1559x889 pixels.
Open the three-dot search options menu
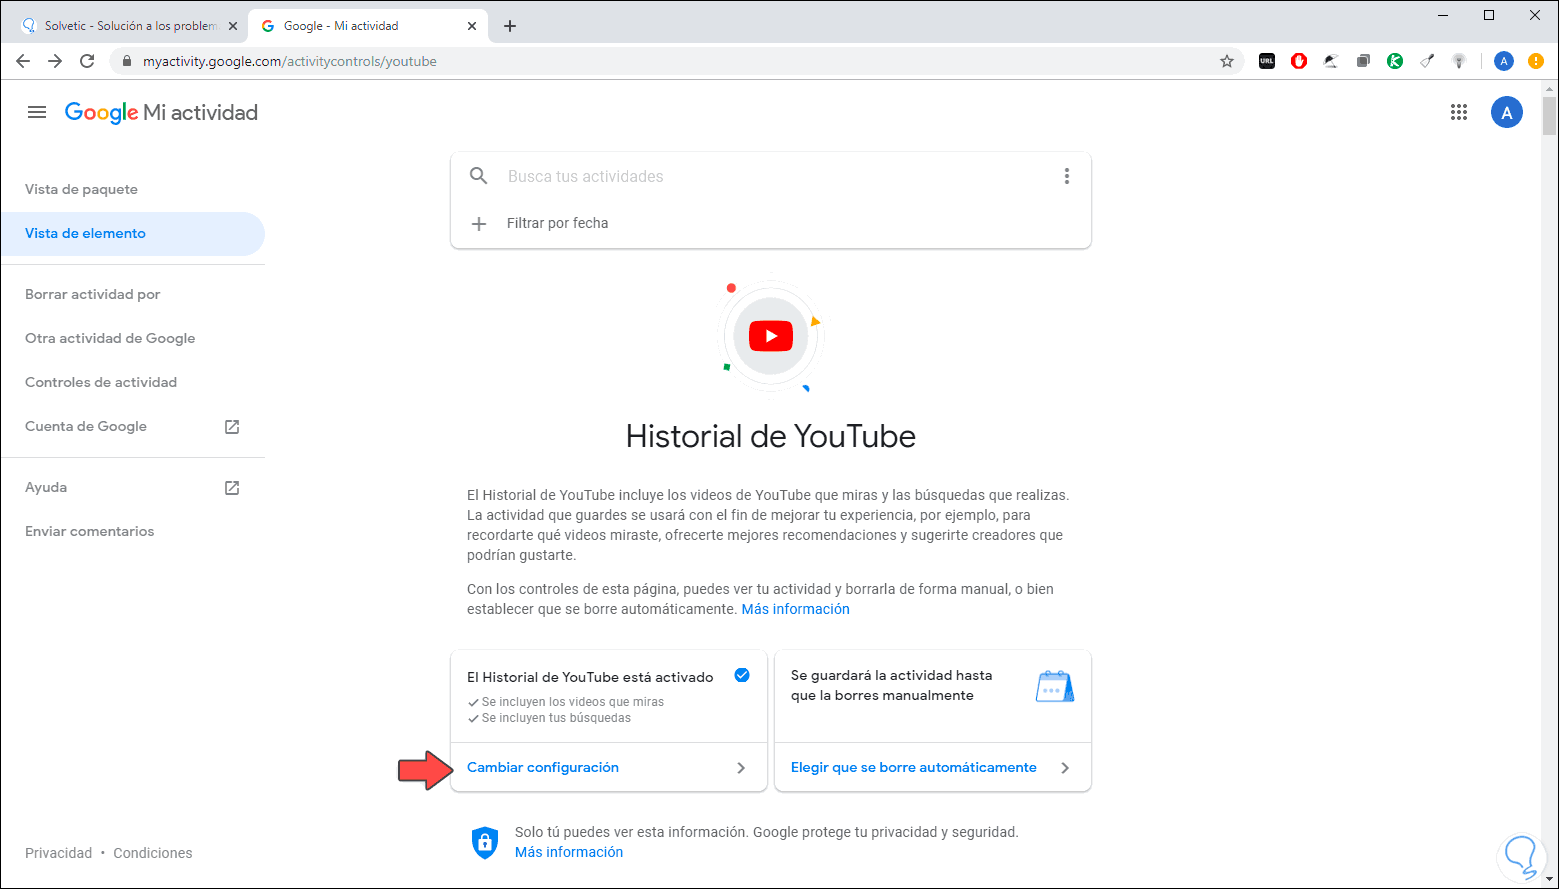[x=1067, y=176]
